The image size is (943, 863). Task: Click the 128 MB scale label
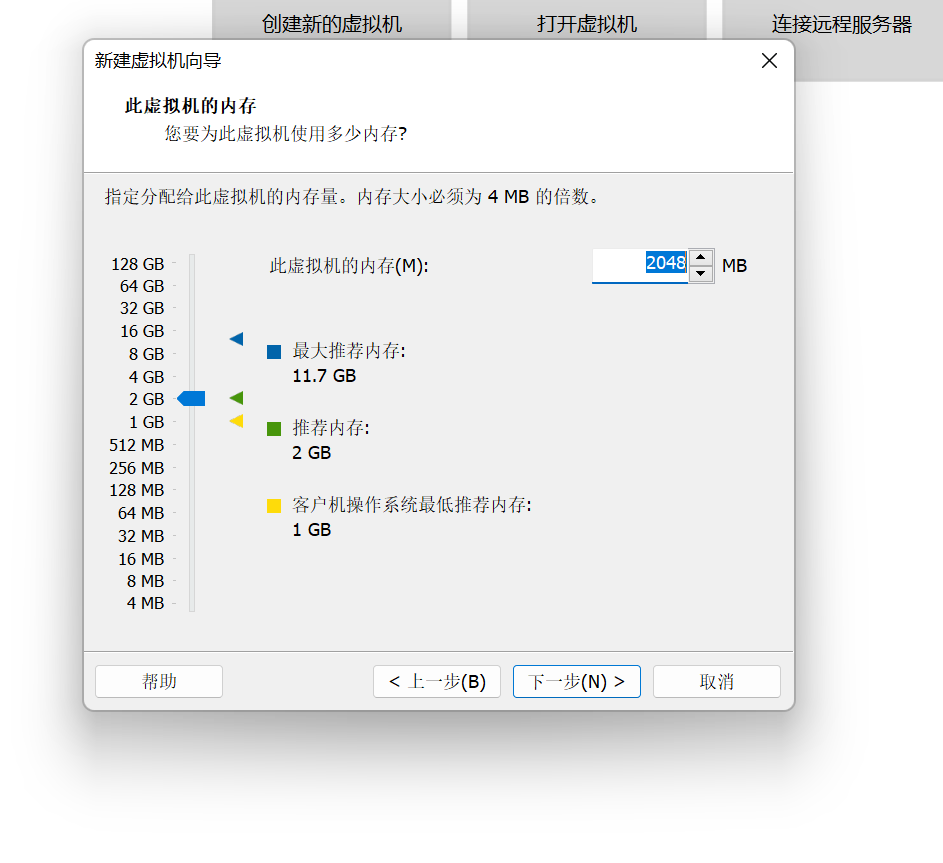137,490
